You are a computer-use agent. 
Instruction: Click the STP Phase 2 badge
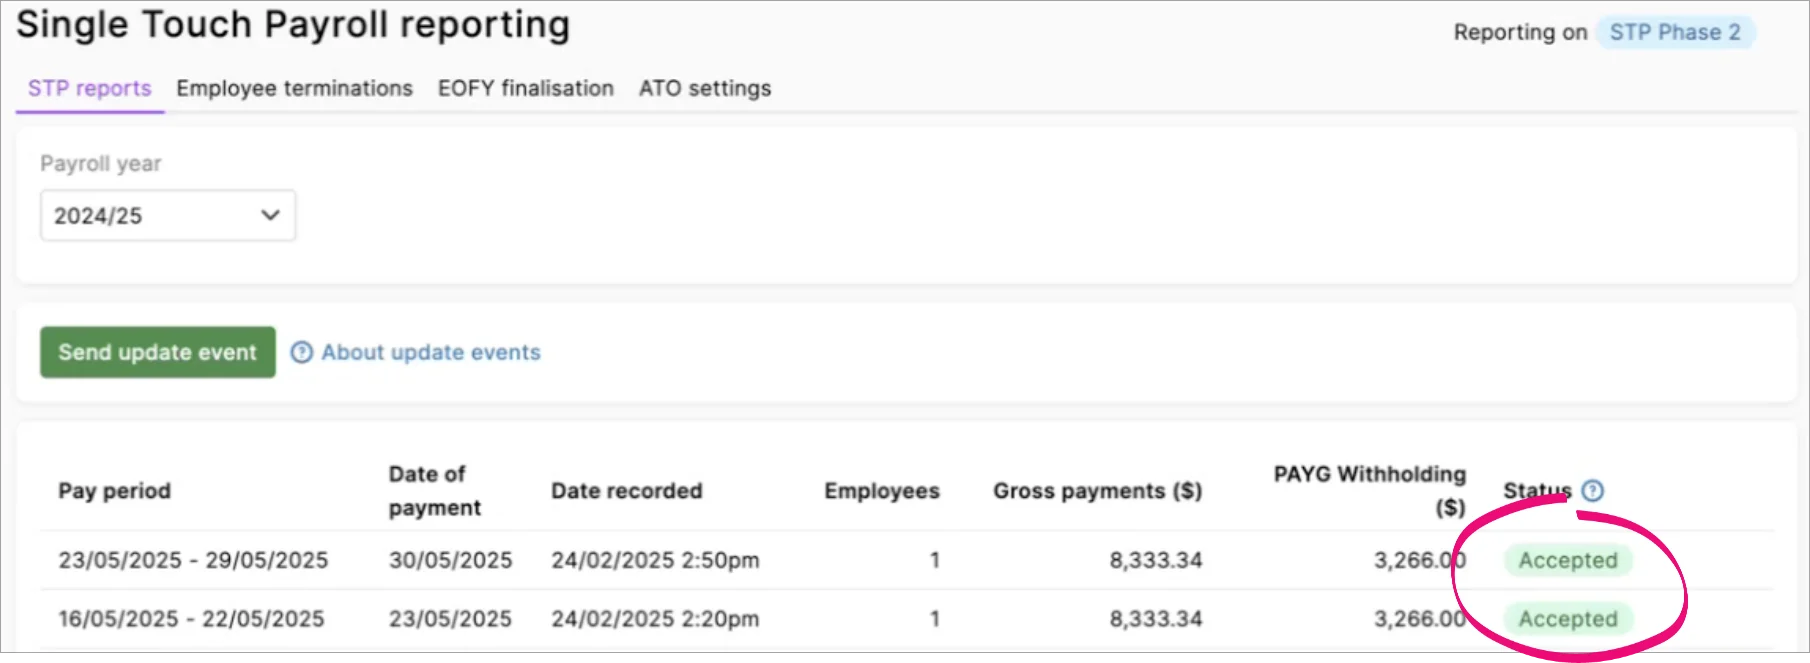pos(1675,32)
